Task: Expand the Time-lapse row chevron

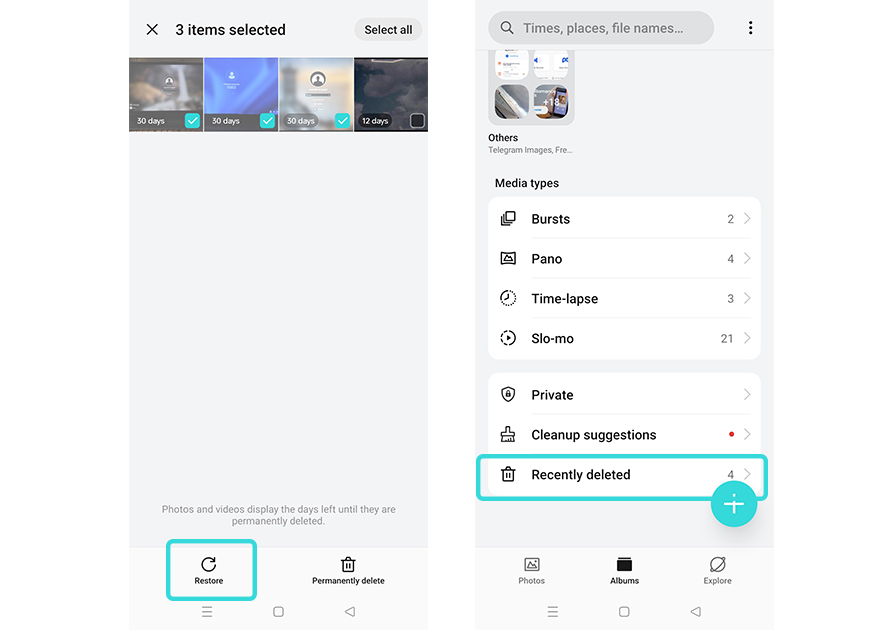Action: 747,298
